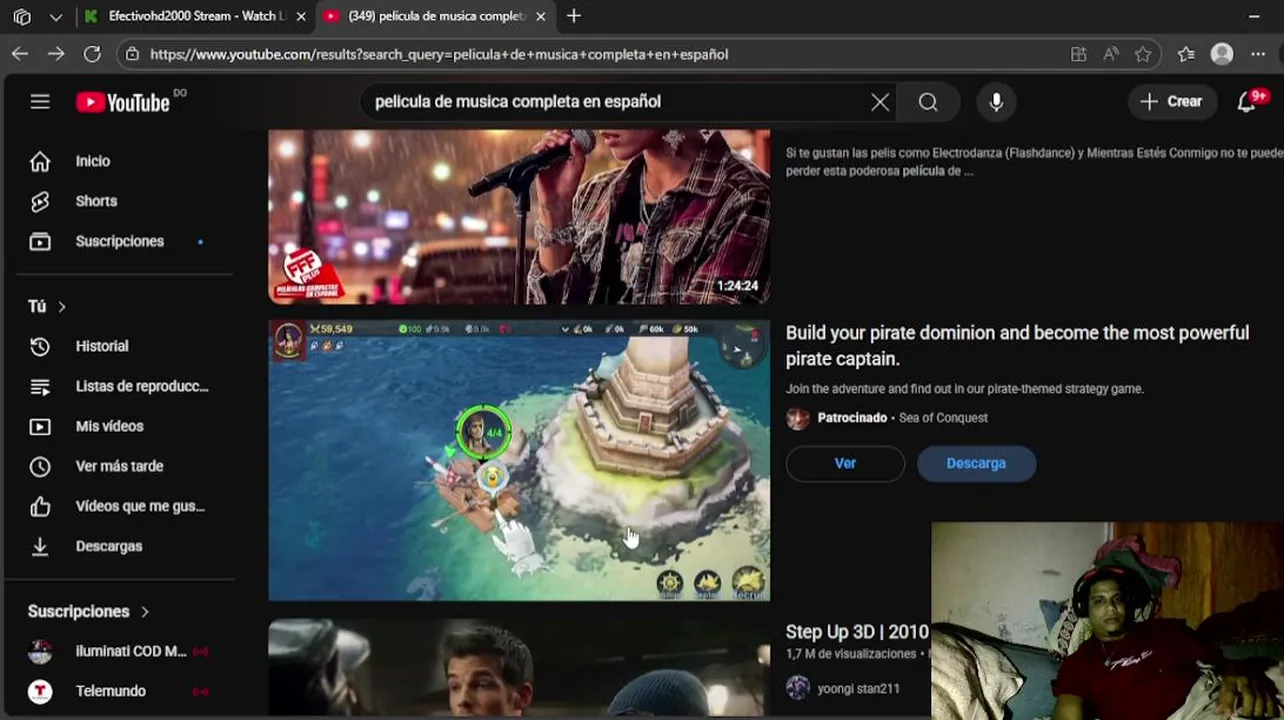Open the Sea of Conquest ad thumbnail

tap(519, 460)
